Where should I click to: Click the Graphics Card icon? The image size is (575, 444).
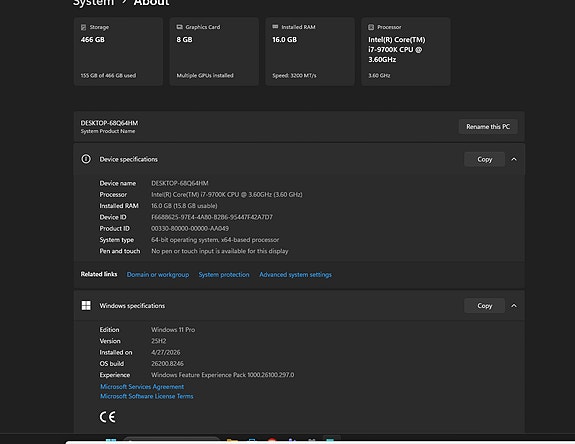pos(179,27)
